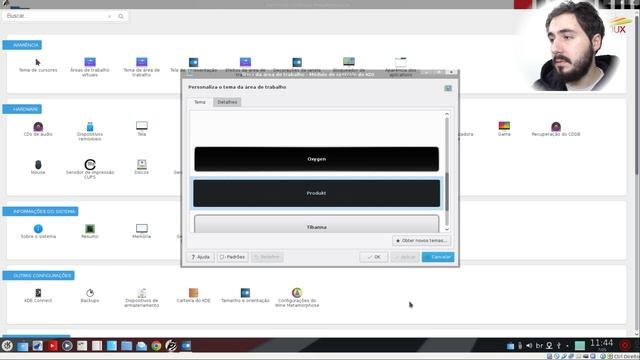The height and width of the screenshot is (360, 640).
Task: Open Tema da área de trabalho item
Action: pos(142,67)
